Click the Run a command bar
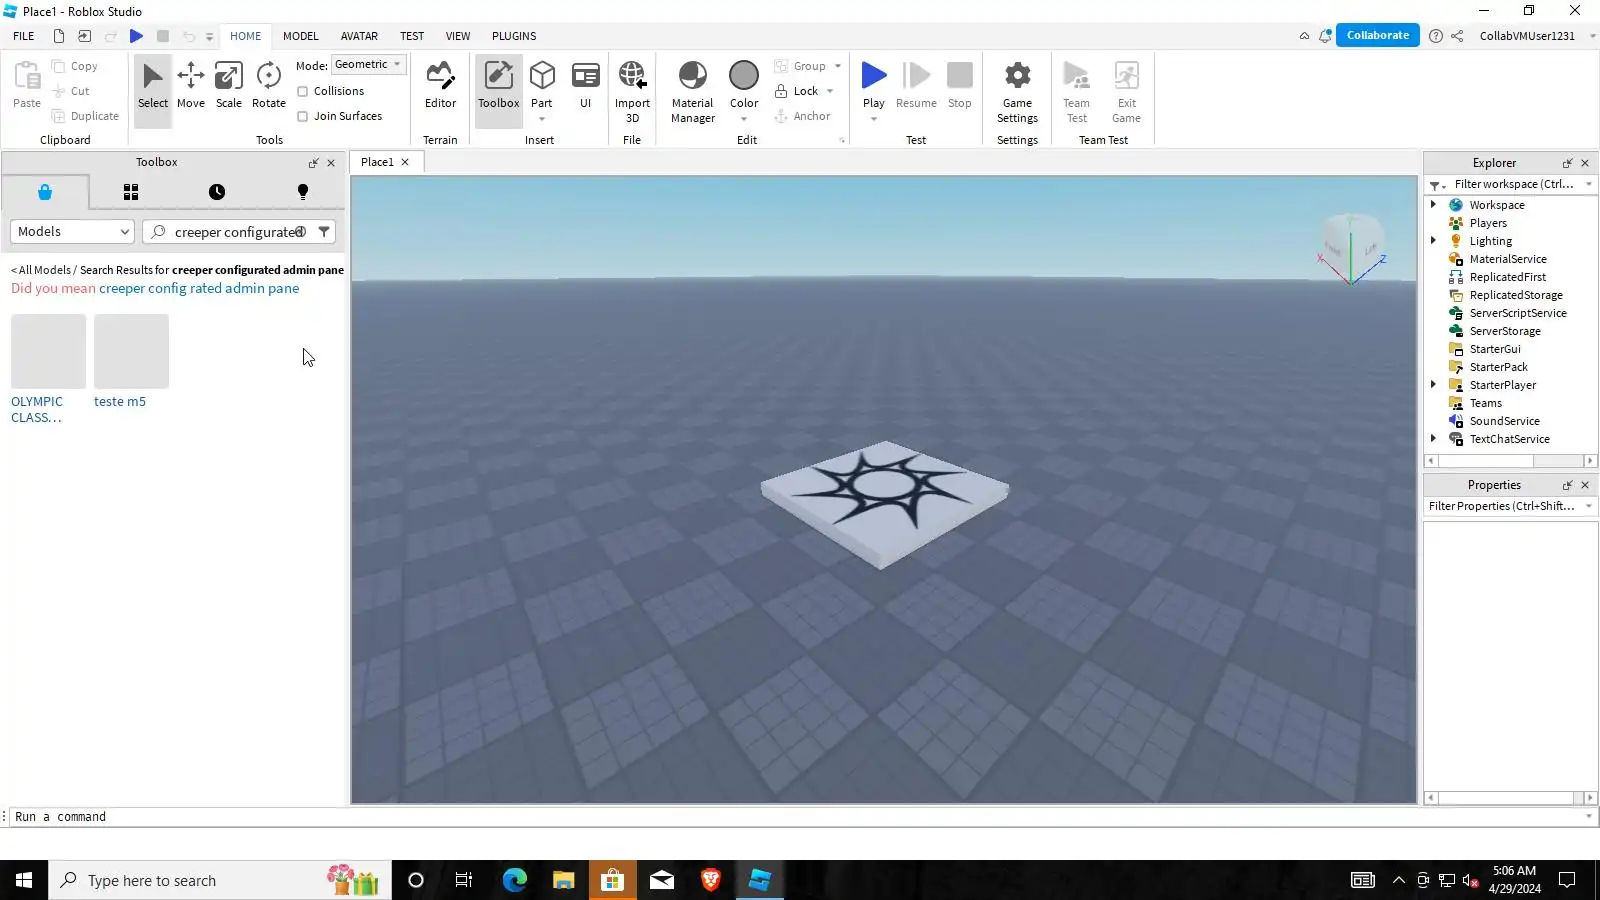 (x=798, y=817)
